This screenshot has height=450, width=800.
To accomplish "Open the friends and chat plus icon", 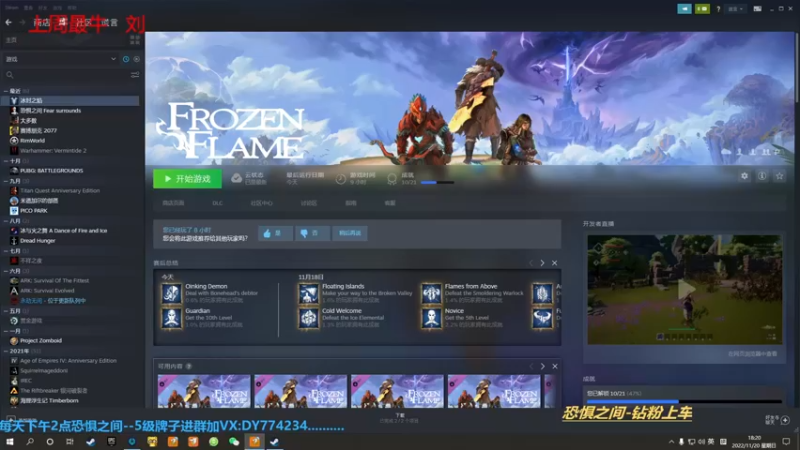I will [785, 420].
